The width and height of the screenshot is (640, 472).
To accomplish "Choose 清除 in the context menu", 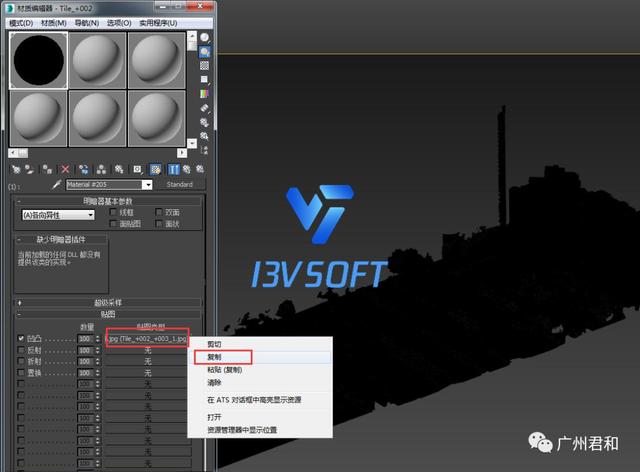I will 260,383.
